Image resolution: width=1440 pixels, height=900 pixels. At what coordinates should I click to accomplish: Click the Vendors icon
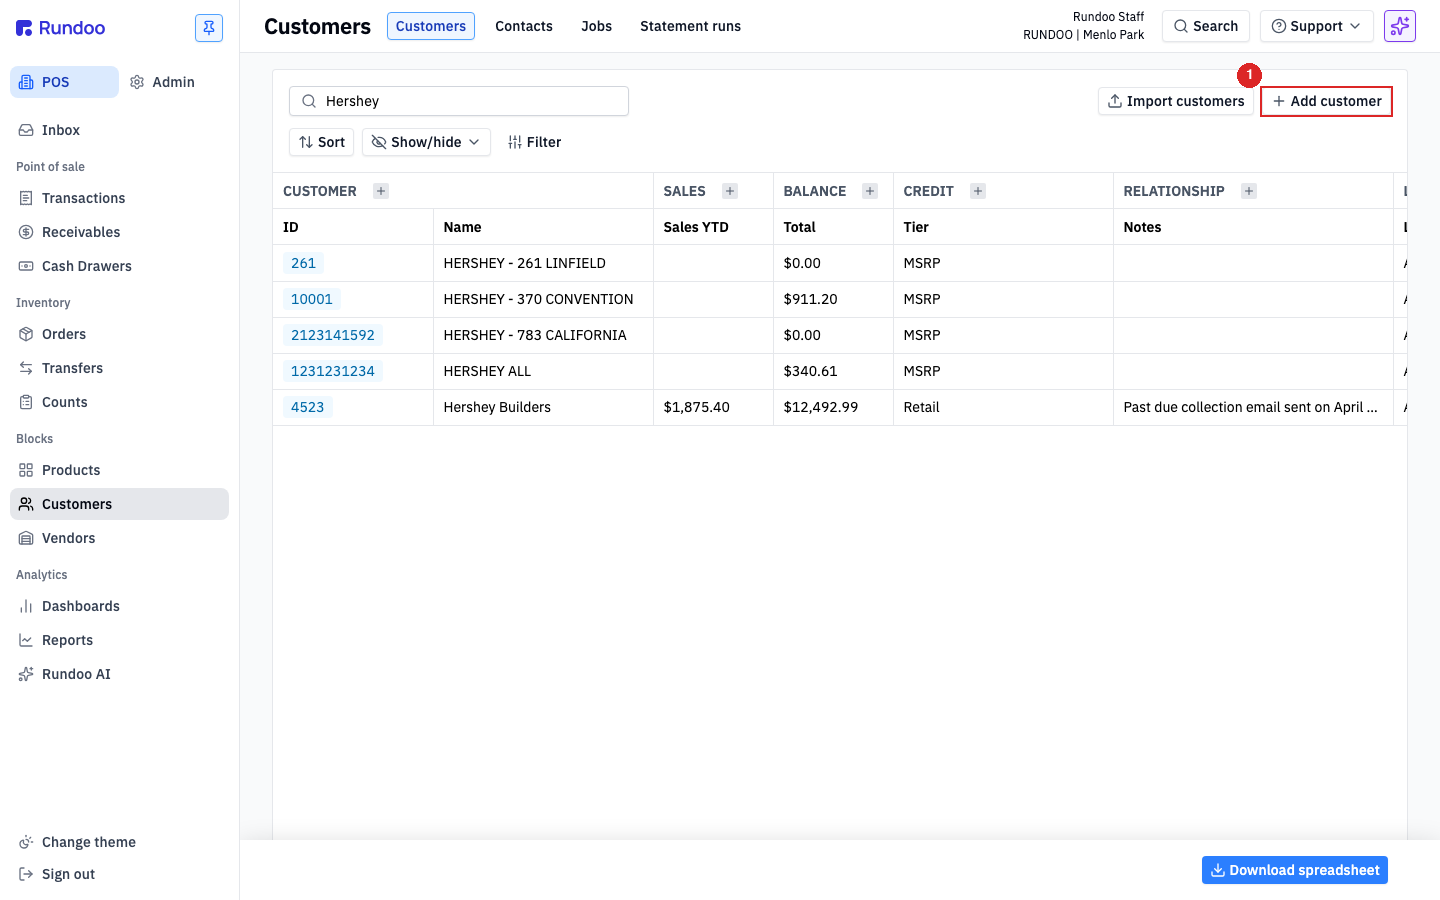[26, 538]
